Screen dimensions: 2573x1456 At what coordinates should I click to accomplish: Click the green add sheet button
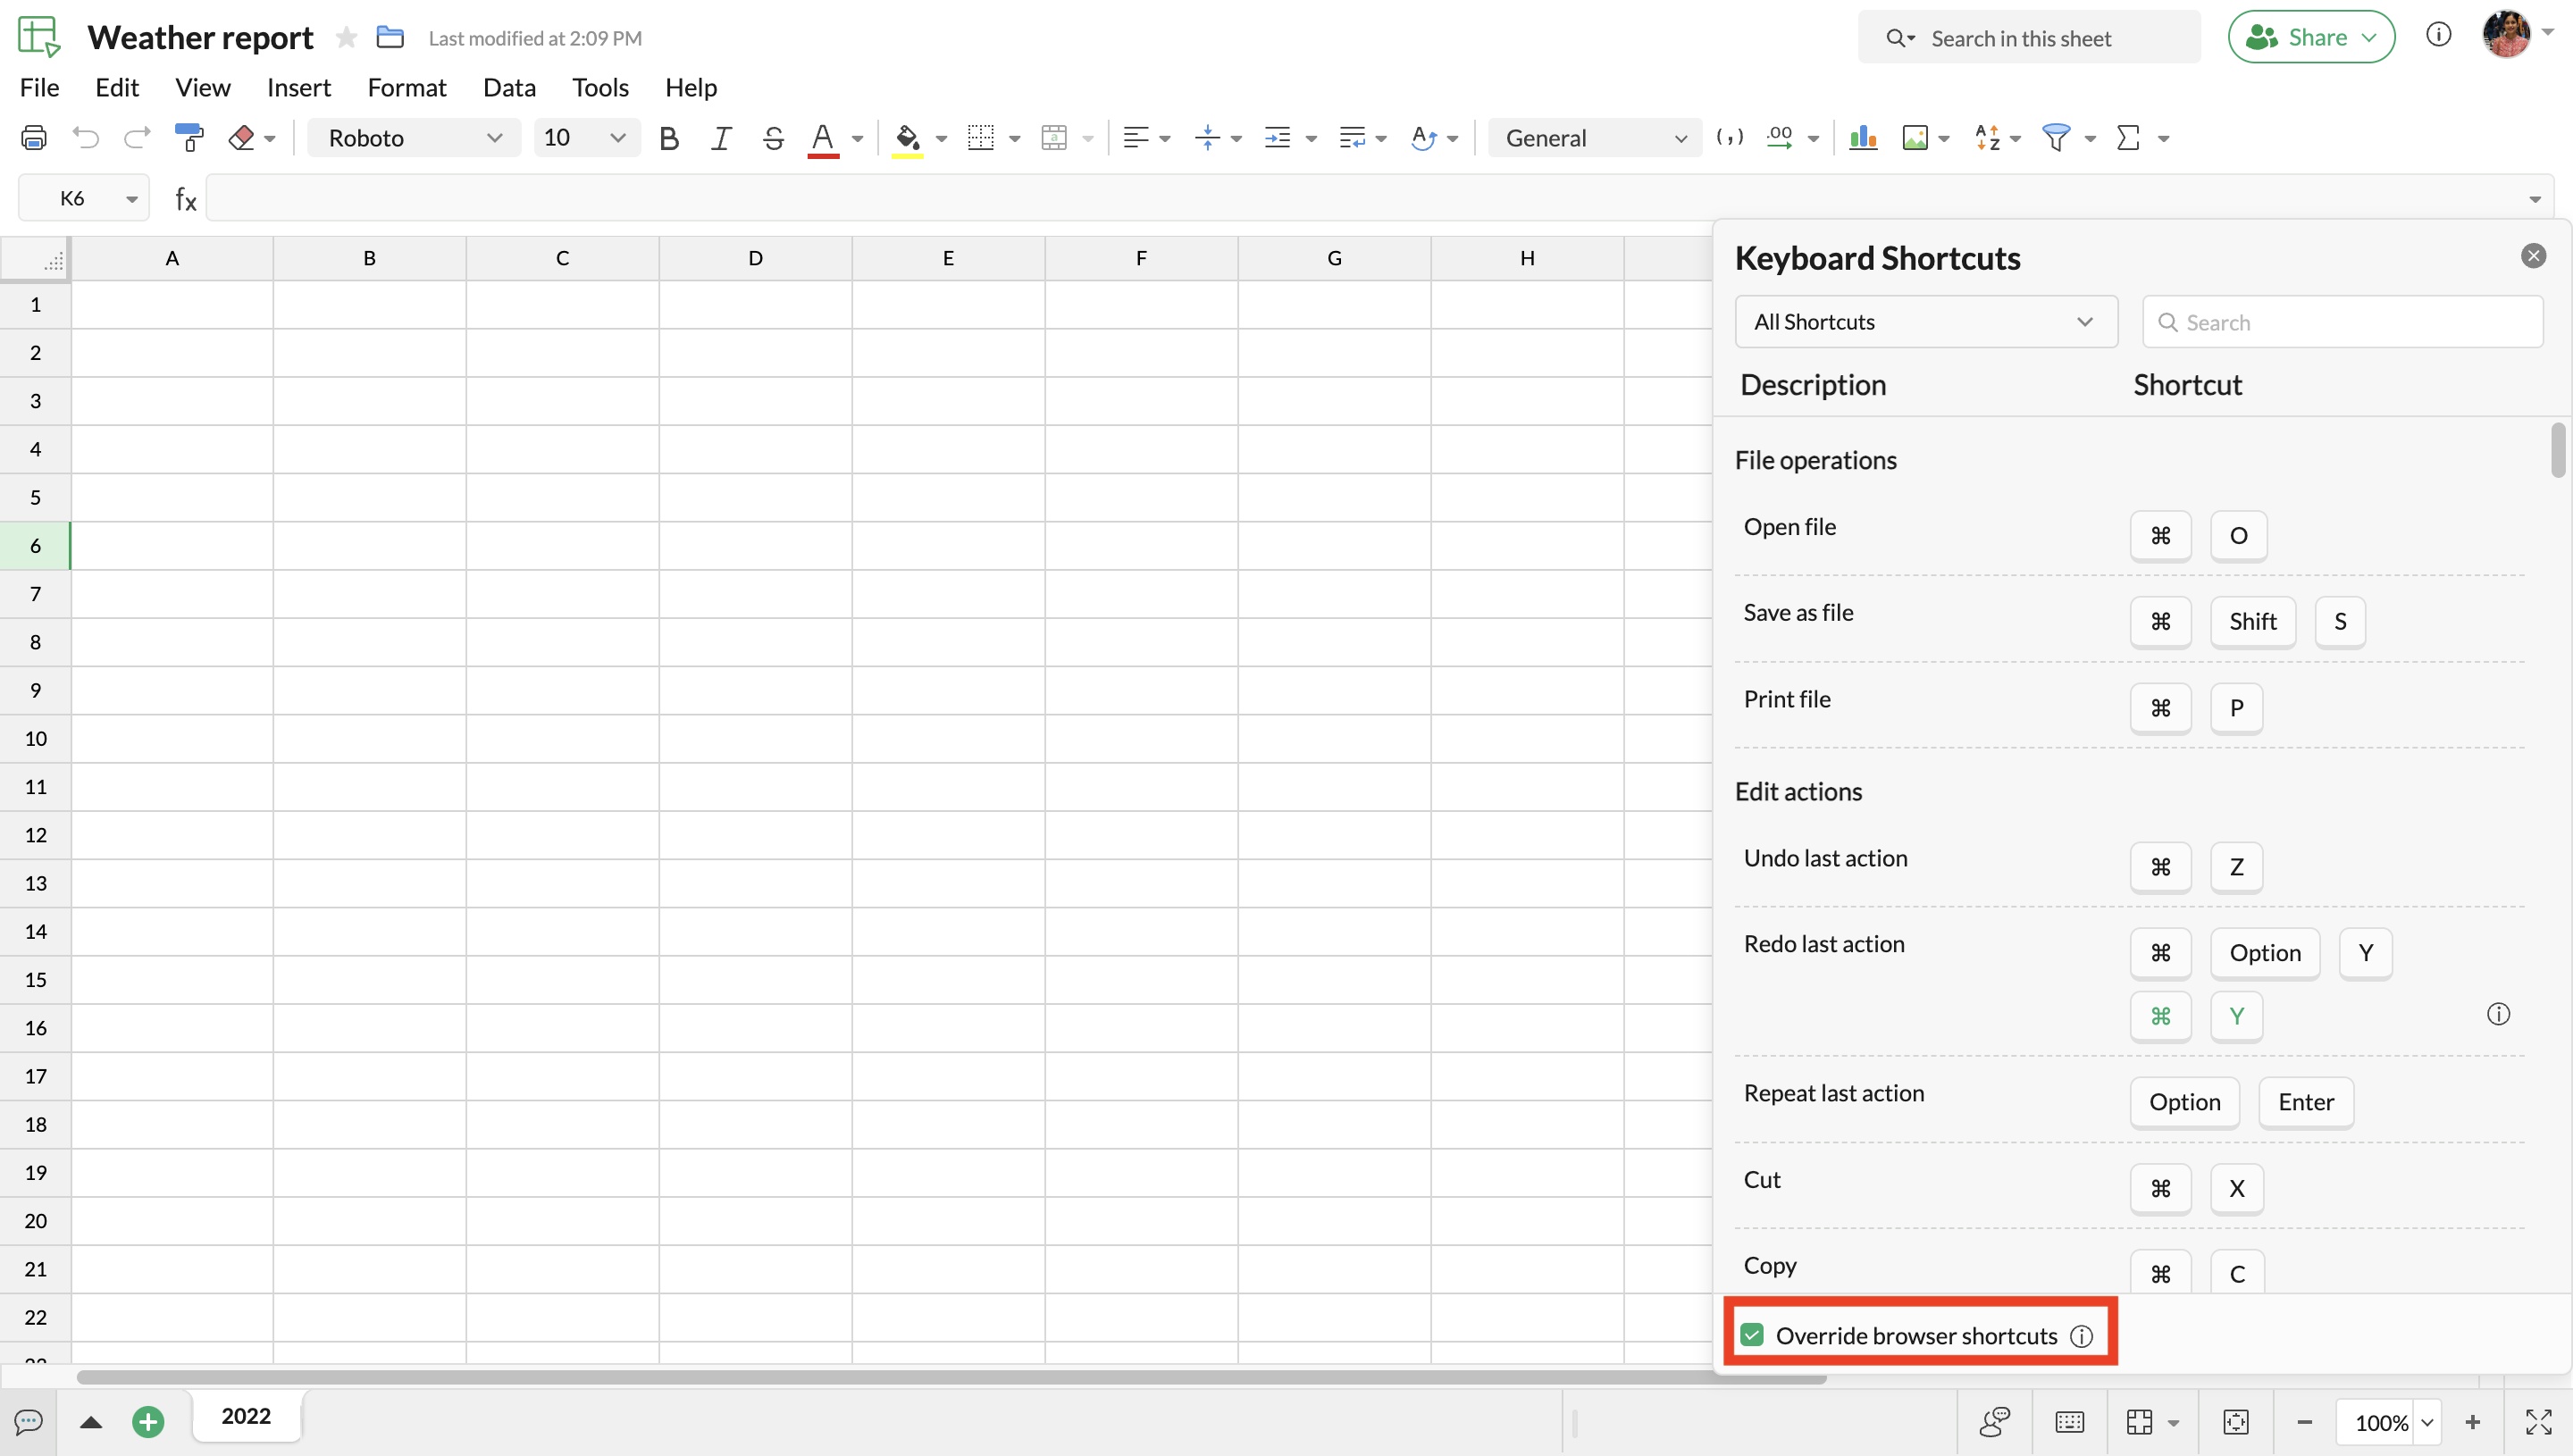[x=148, y=1421]
